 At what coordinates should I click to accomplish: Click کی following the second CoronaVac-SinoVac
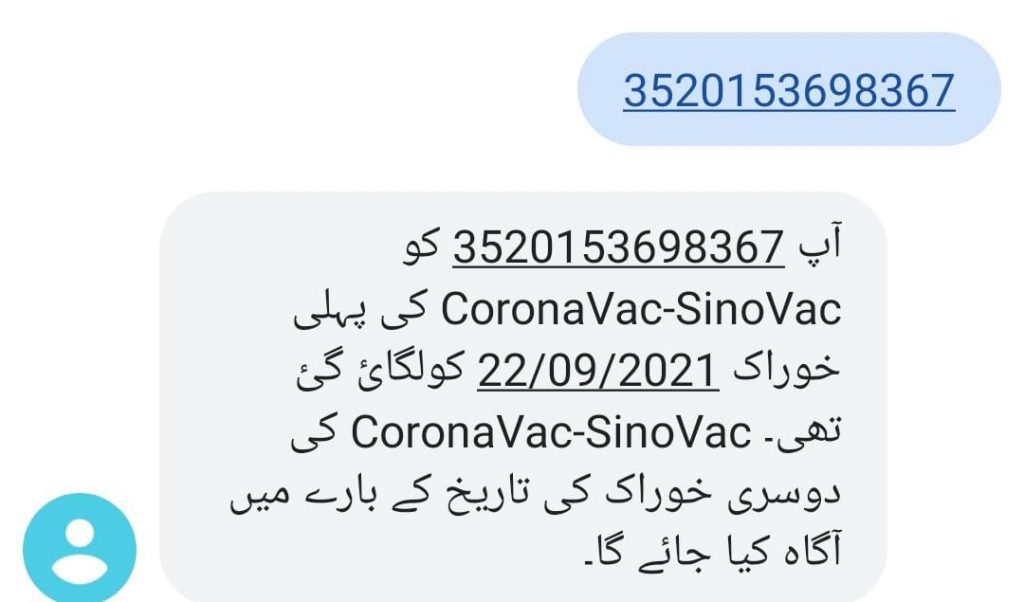point(313,432)
